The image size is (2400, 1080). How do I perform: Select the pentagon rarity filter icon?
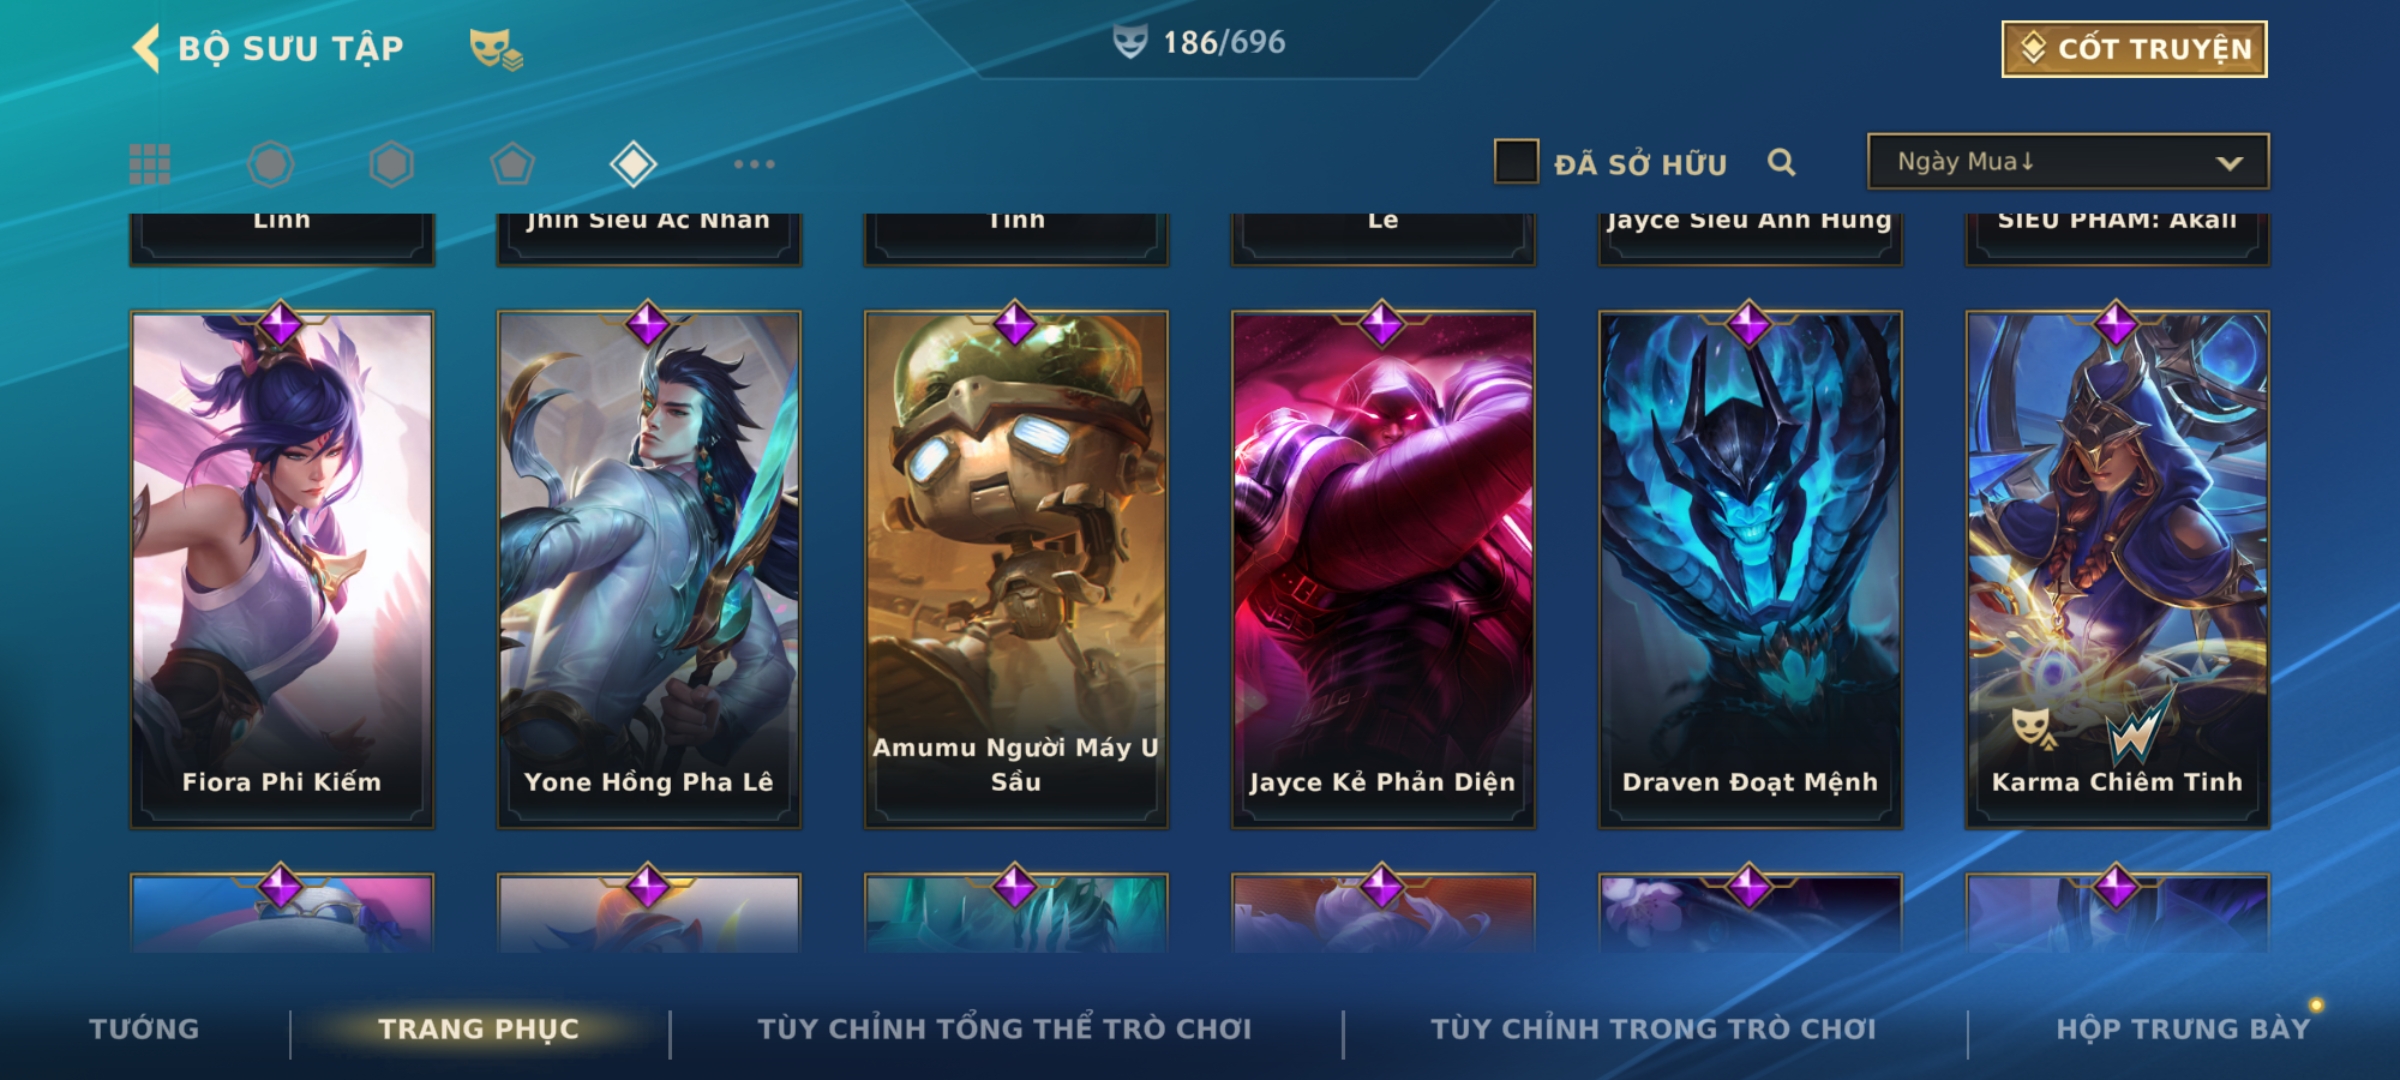tap(512, 164)
